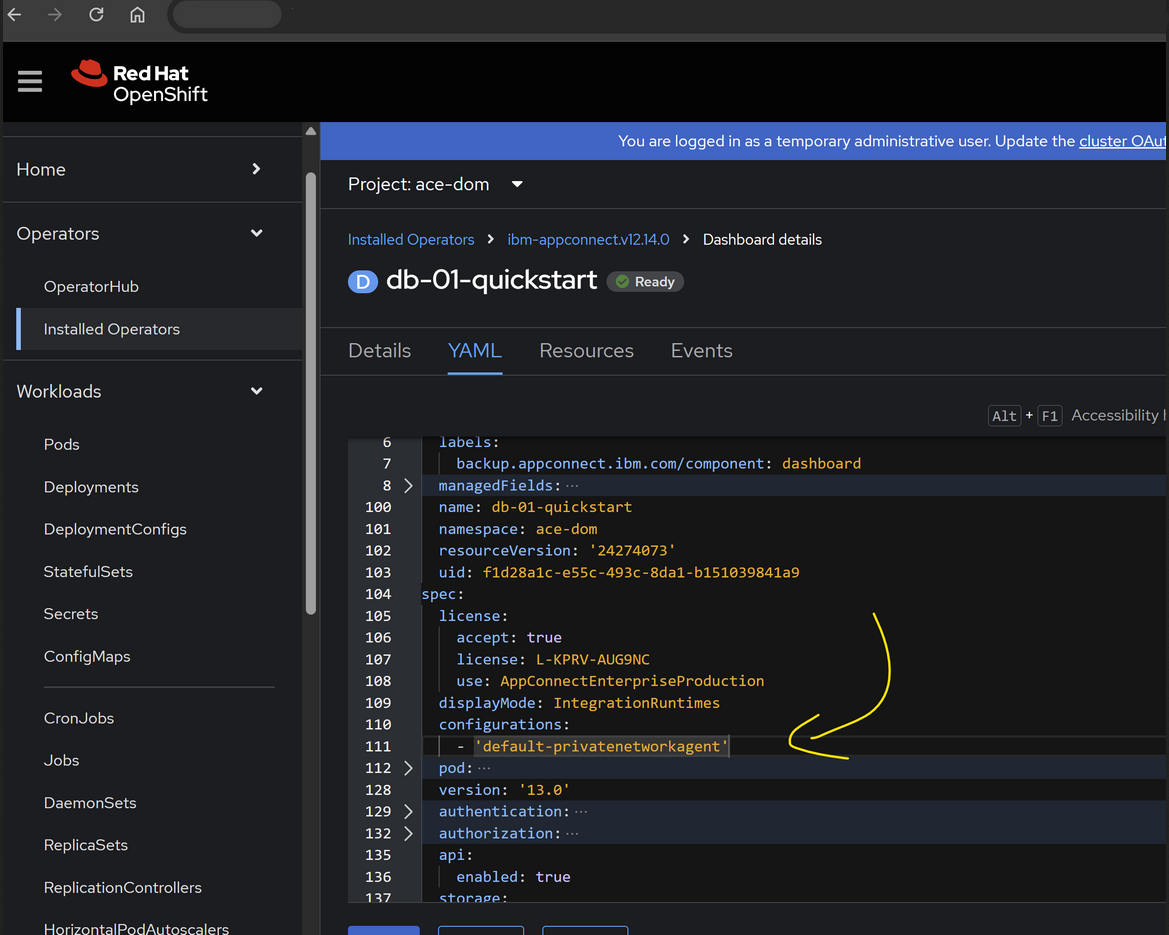The image size is (1169, 935).
Task: Click the dashboard label value on line 7
Action: [x=822, y=464]
